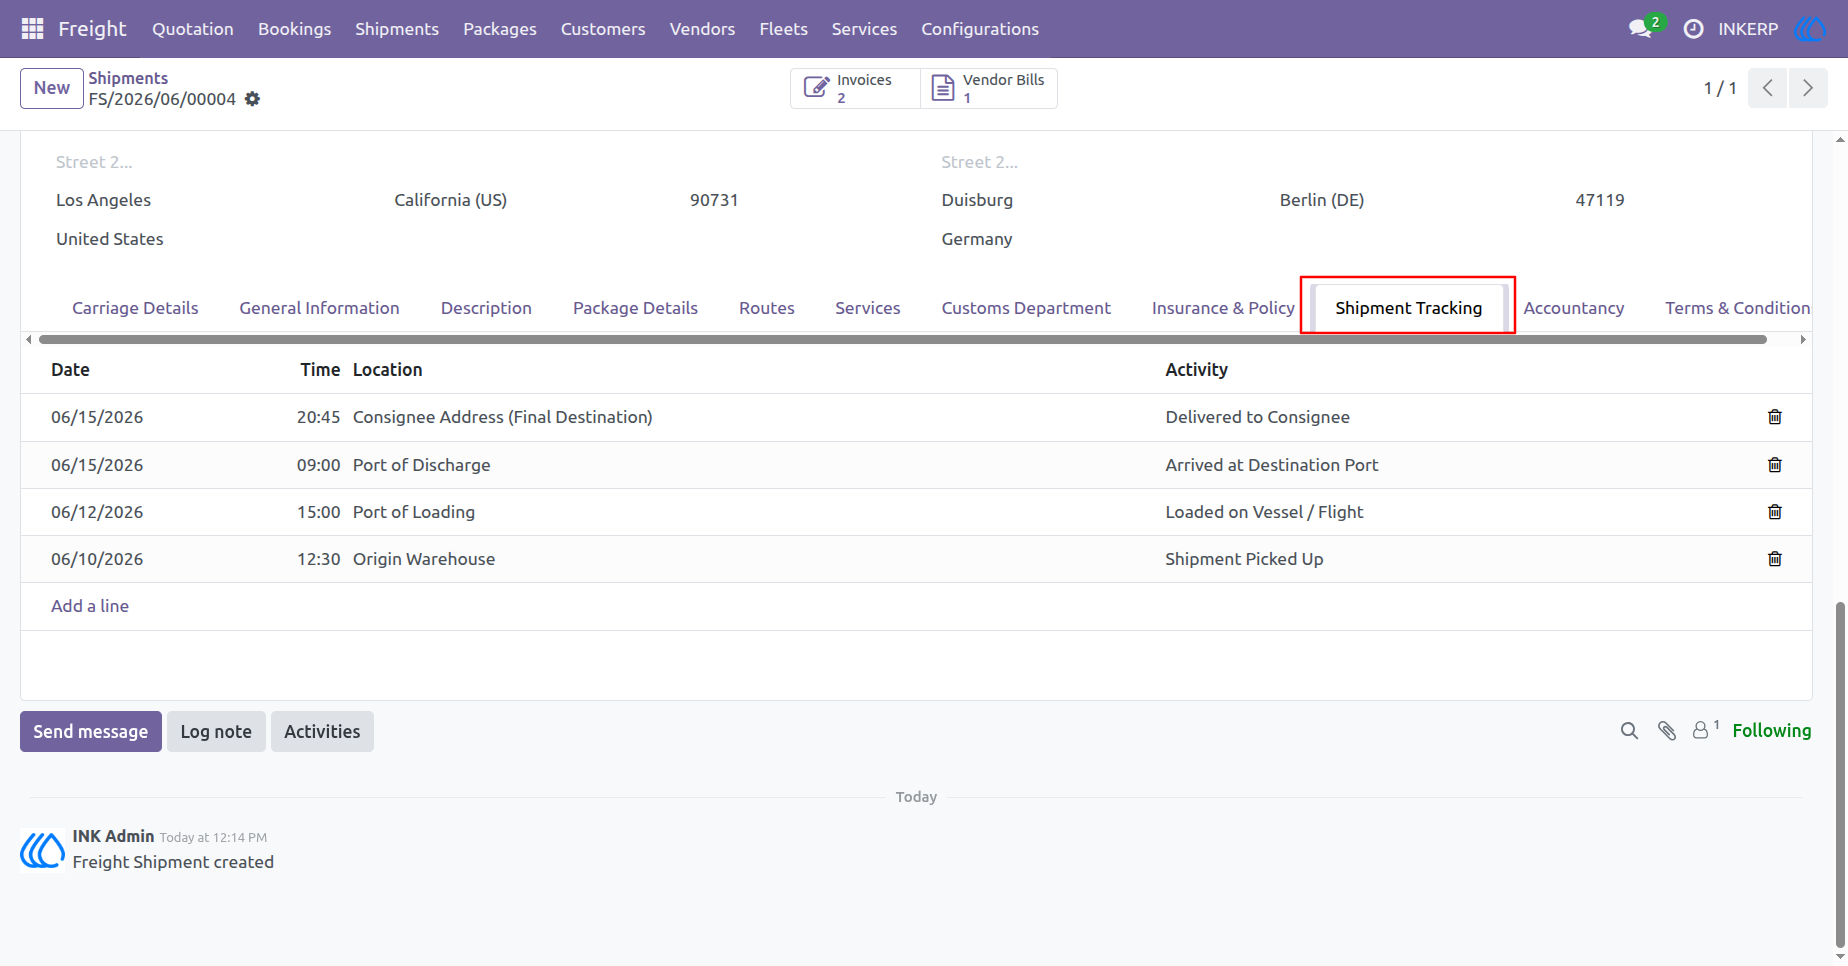
Task: Show followers list icon
Action: tap(1705, 730)
